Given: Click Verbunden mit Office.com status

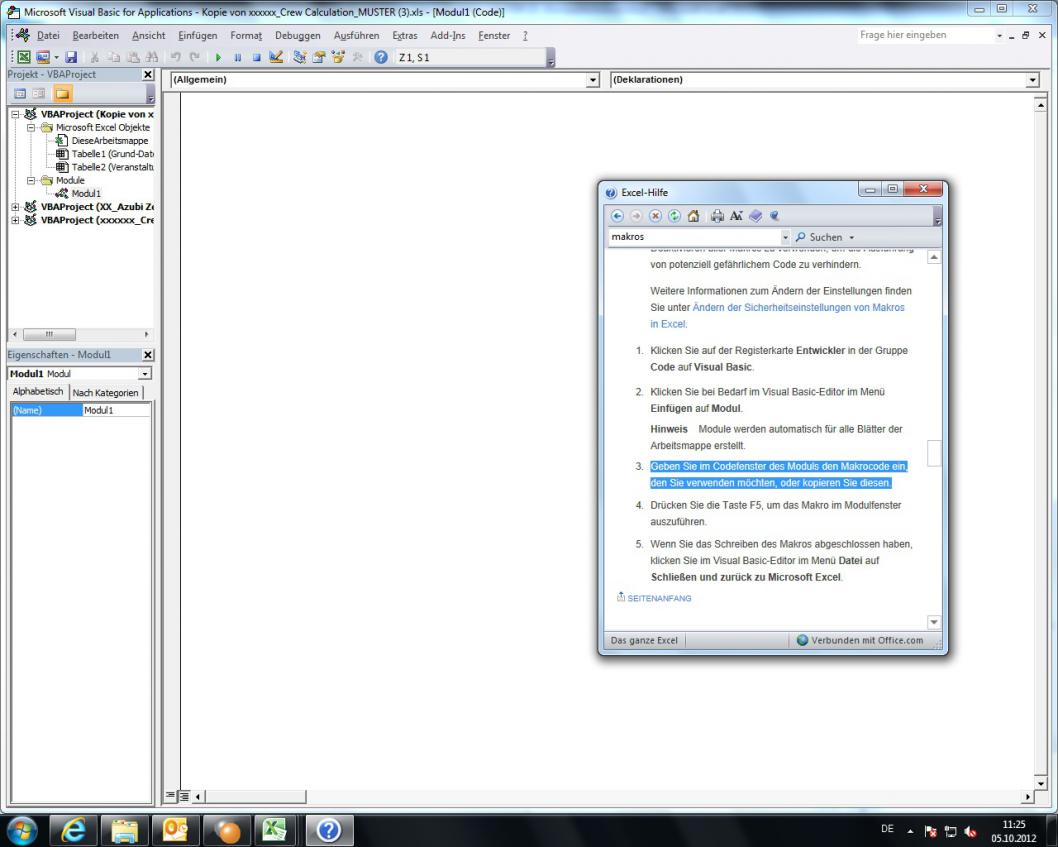Looking at the screenshot, I should pyautogui.click(x=860, y=640).
